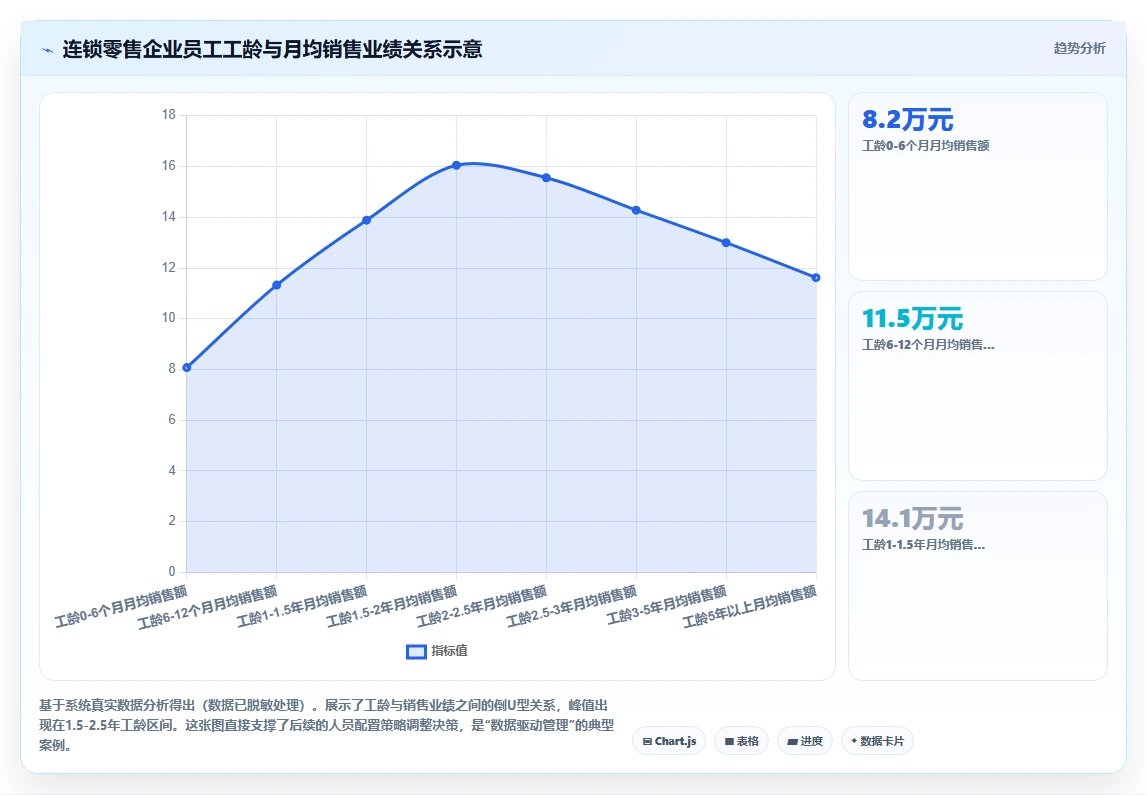
Task: Click the description paragraph starting with 基于系统真实数据
Action: [326, 726]
